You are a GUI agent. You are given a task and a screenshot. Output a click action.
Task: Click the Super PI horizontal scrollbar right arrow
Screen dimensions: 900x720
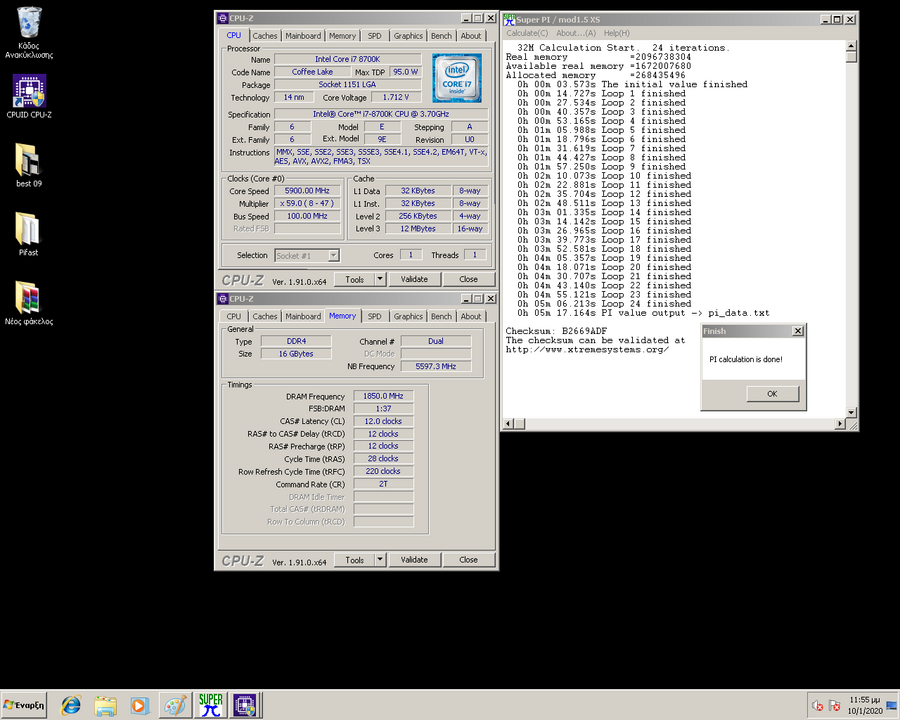pyautogui.click(x=840, y=424)
